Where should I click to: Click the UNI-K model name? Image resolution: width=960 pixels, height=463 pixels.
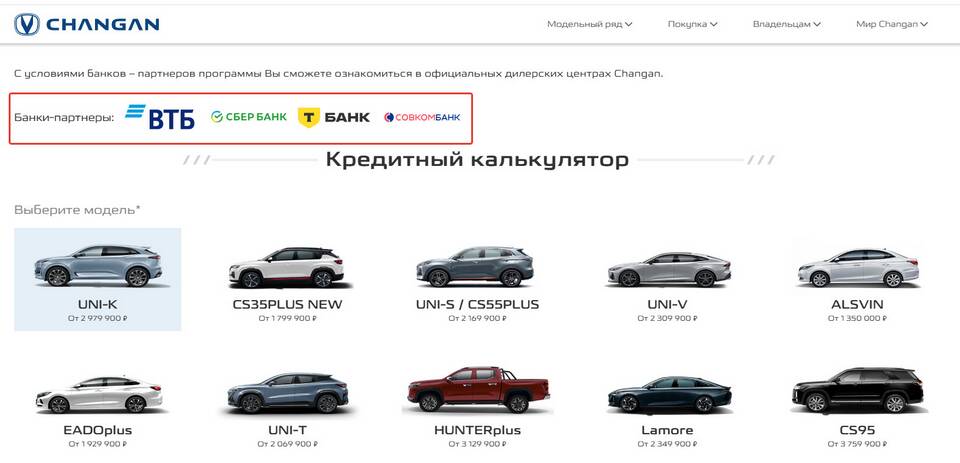point(98,304)
